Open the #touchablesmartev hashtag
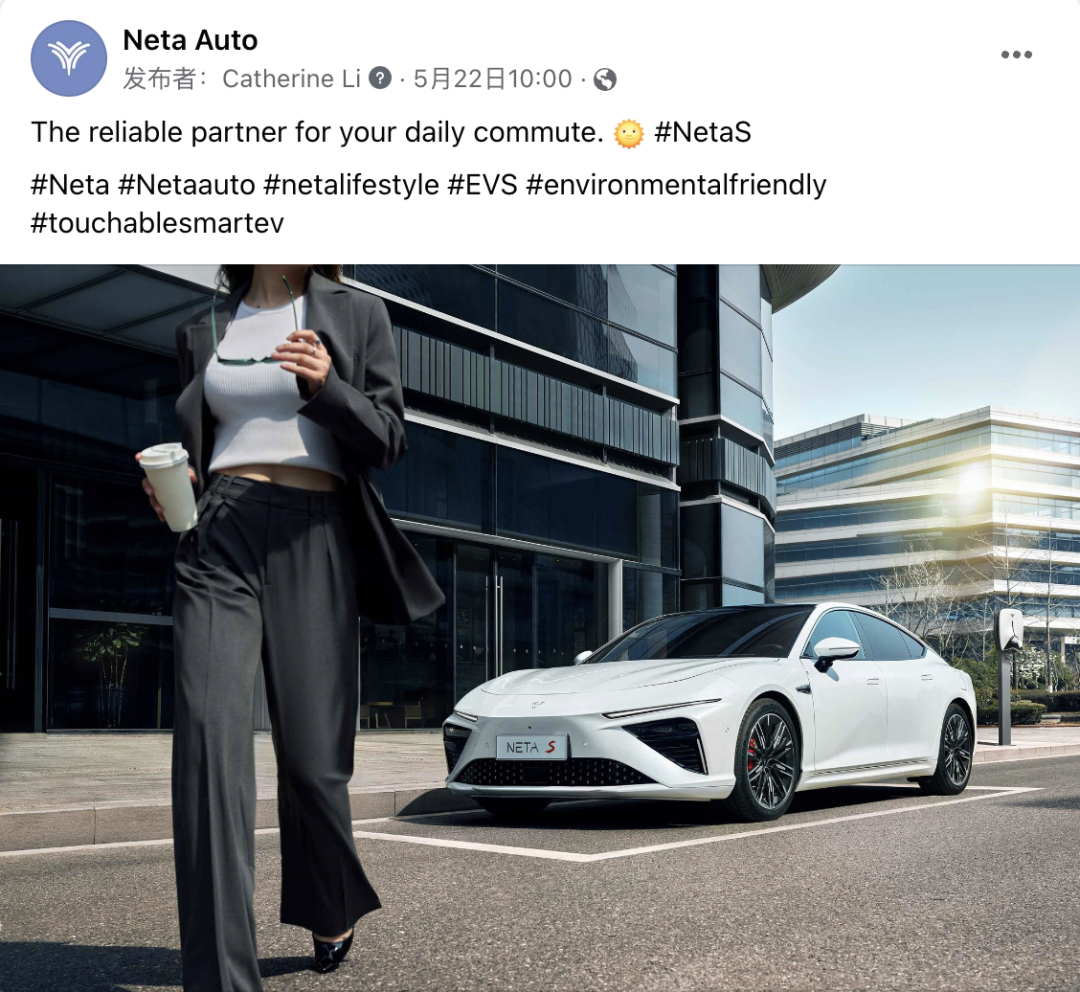This screenshot has height=992, width=1080. (157, 223)
